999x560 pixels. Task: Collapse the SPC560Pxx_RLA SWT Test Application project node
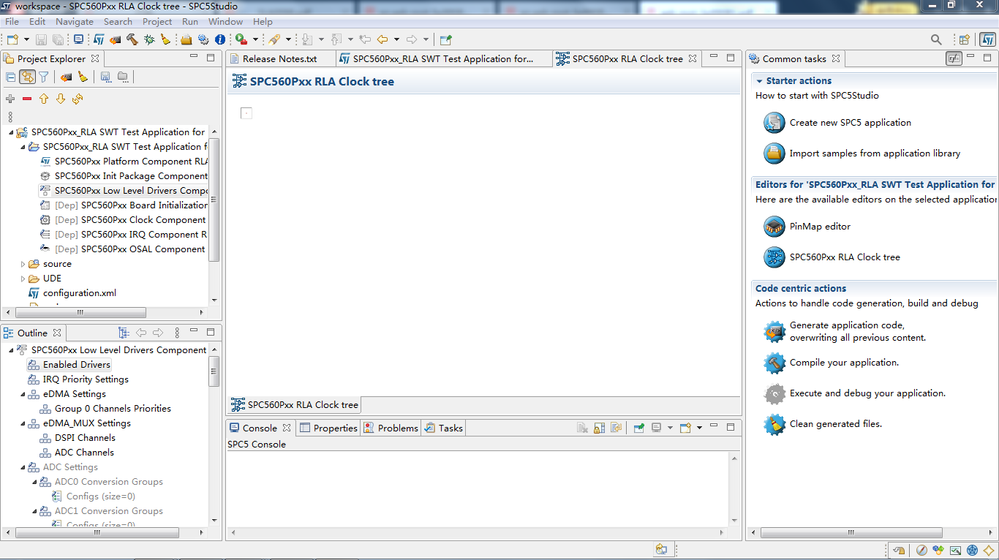(x=11, y=133)
